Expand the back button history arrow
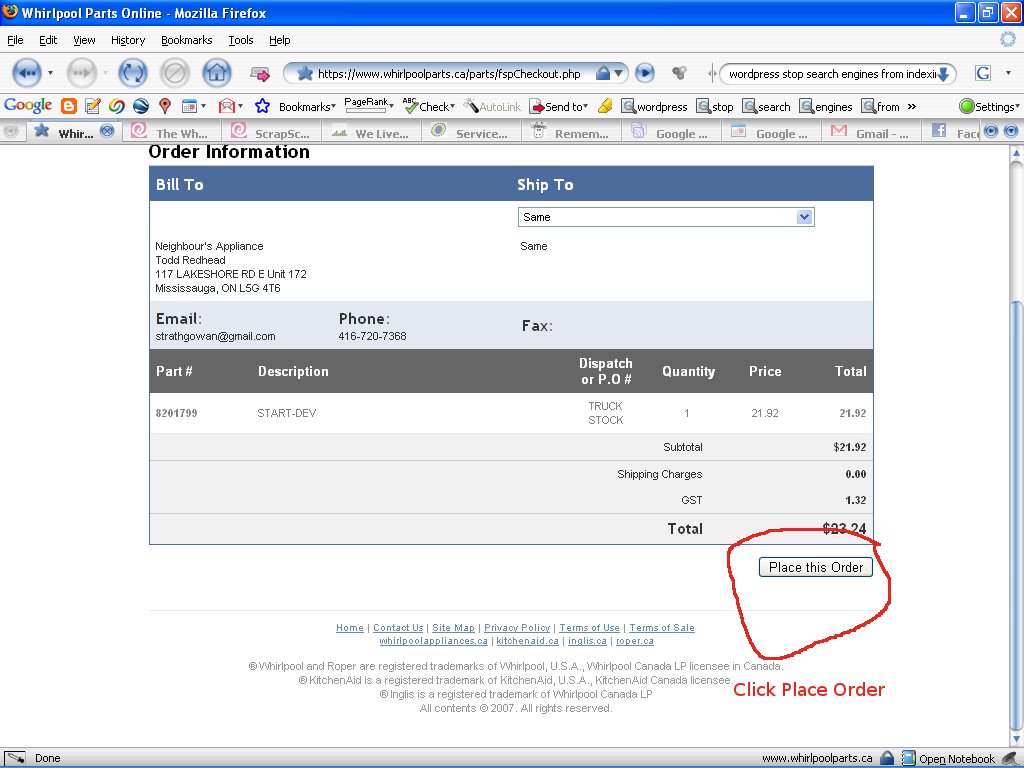The width and height of the screenshot is (1024, 768). click(x=50, y=73)
